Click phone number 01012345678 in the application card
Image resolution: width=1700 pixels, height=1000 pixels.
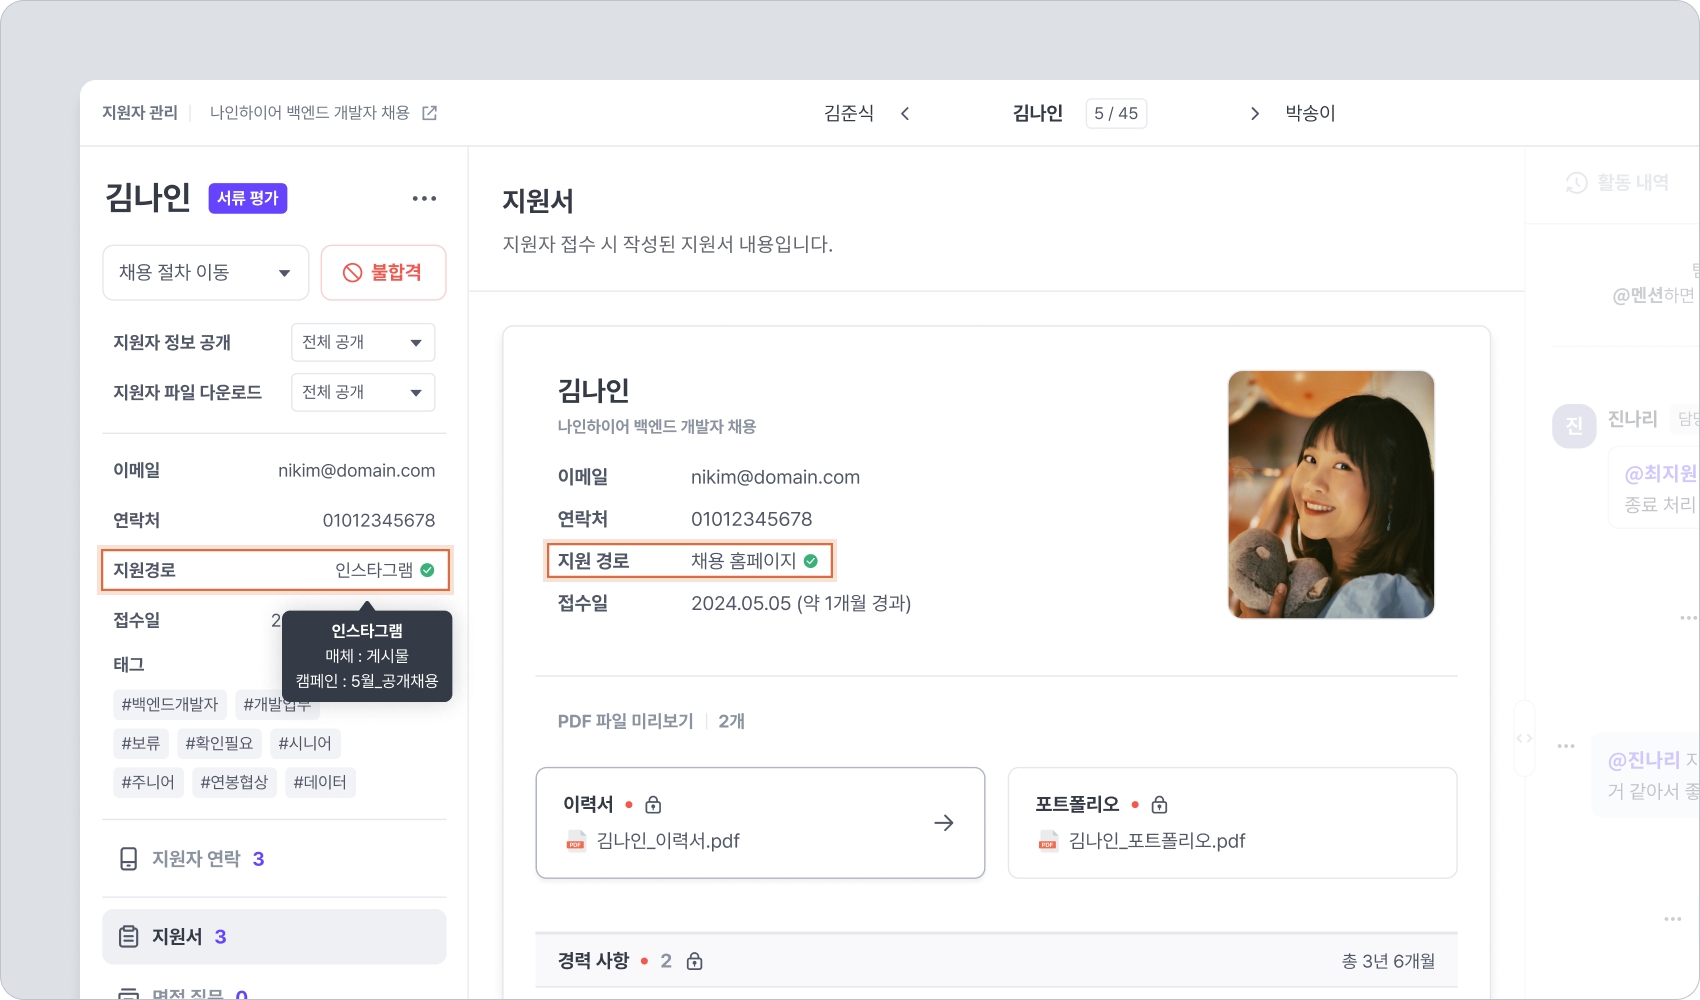coord(752,519)
